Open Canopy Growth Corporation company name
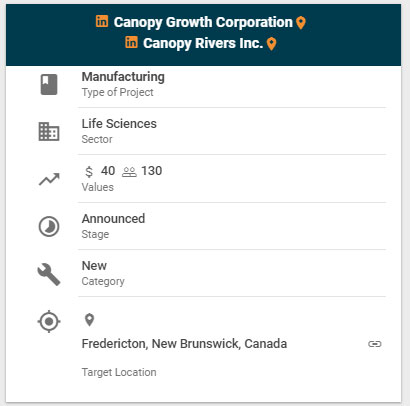 [203, 22]
